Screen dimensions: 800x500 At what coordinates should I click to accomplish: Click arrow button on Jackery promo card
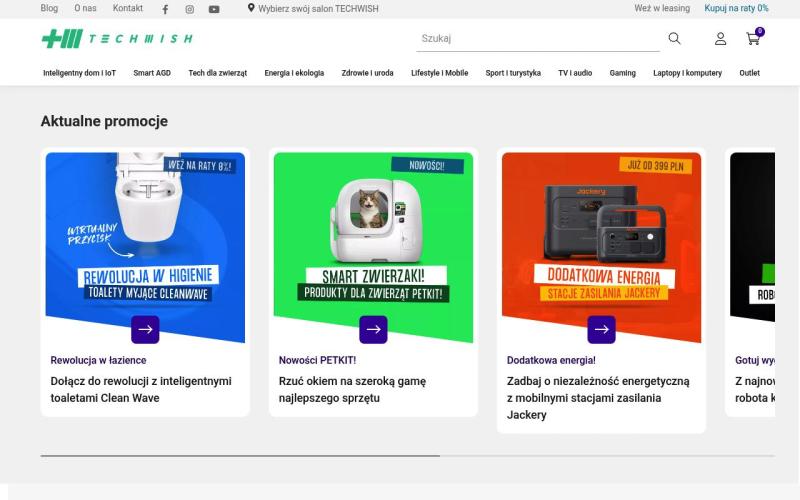(x=601, y=329)
